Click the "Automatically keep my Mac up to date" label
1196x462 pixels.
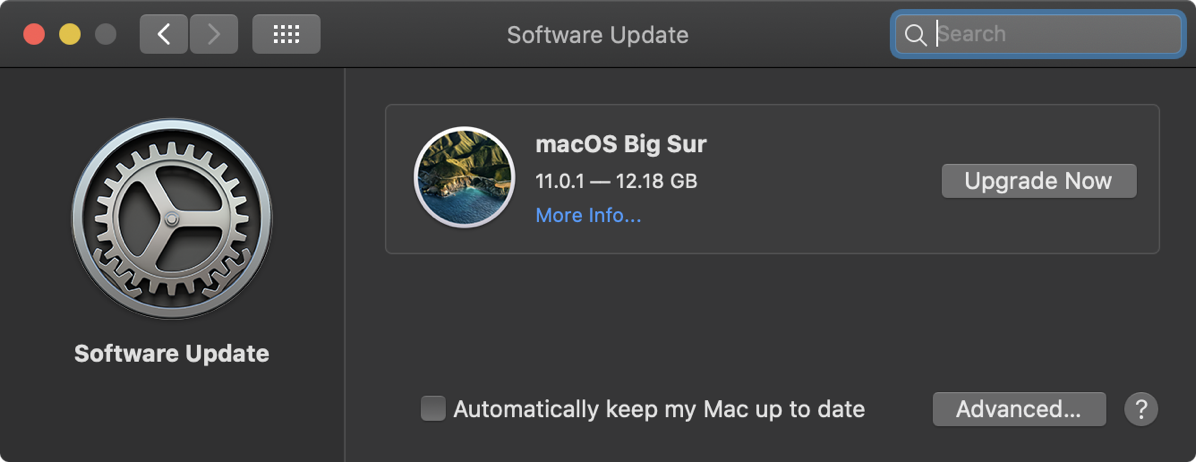click(x=659, y=409)
